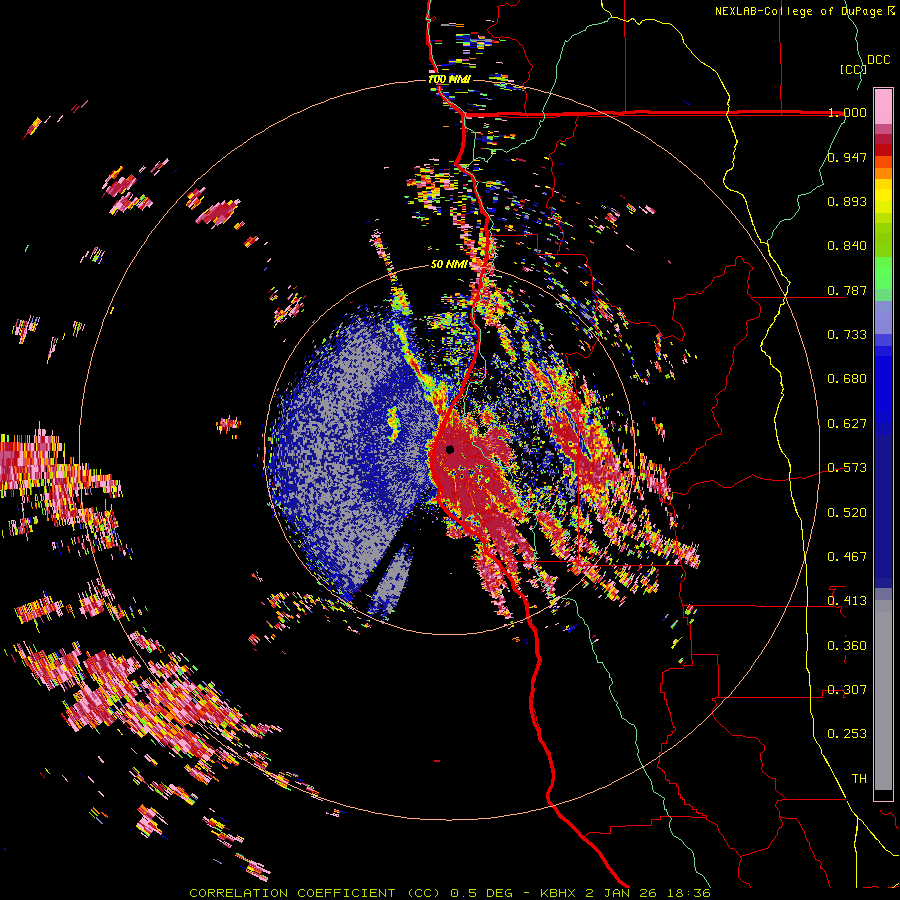Select the 0.947 scale value

coord(847,157)
